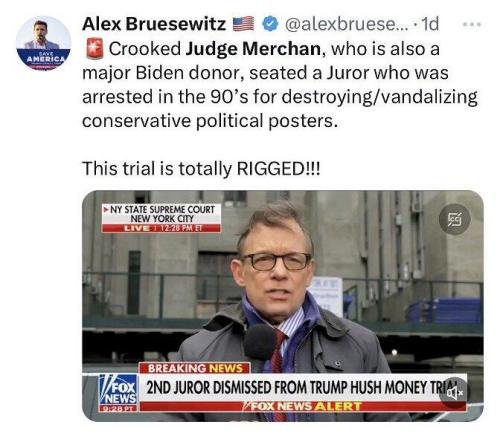
Task: Click the blue verified checkmark badge
Action: pos(270,24)
